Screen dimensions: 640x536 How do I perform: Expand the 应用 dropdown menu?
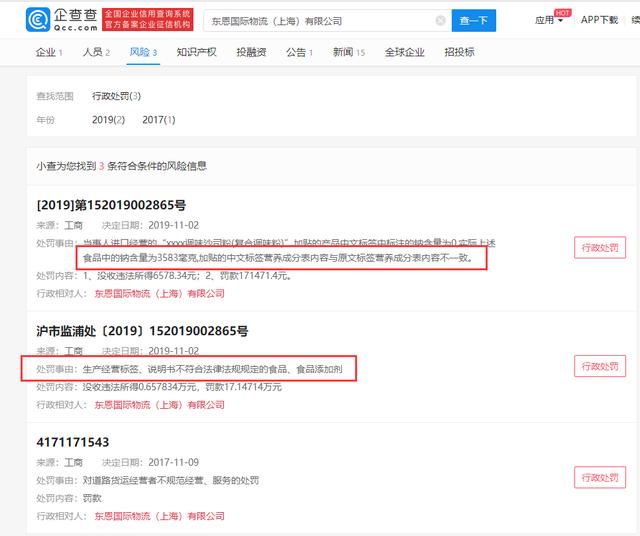[549, 20]
